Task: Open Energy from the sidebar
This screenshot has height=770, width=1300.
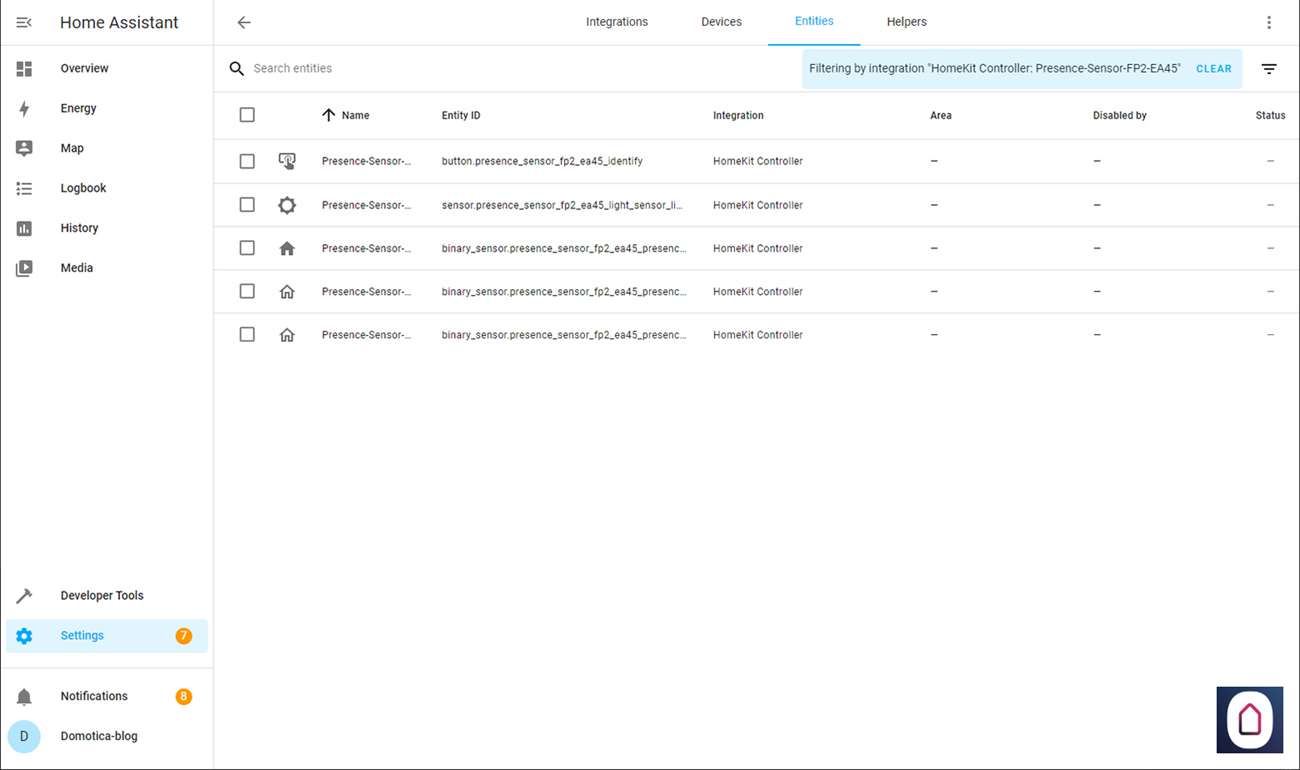Action: [78, 108]
